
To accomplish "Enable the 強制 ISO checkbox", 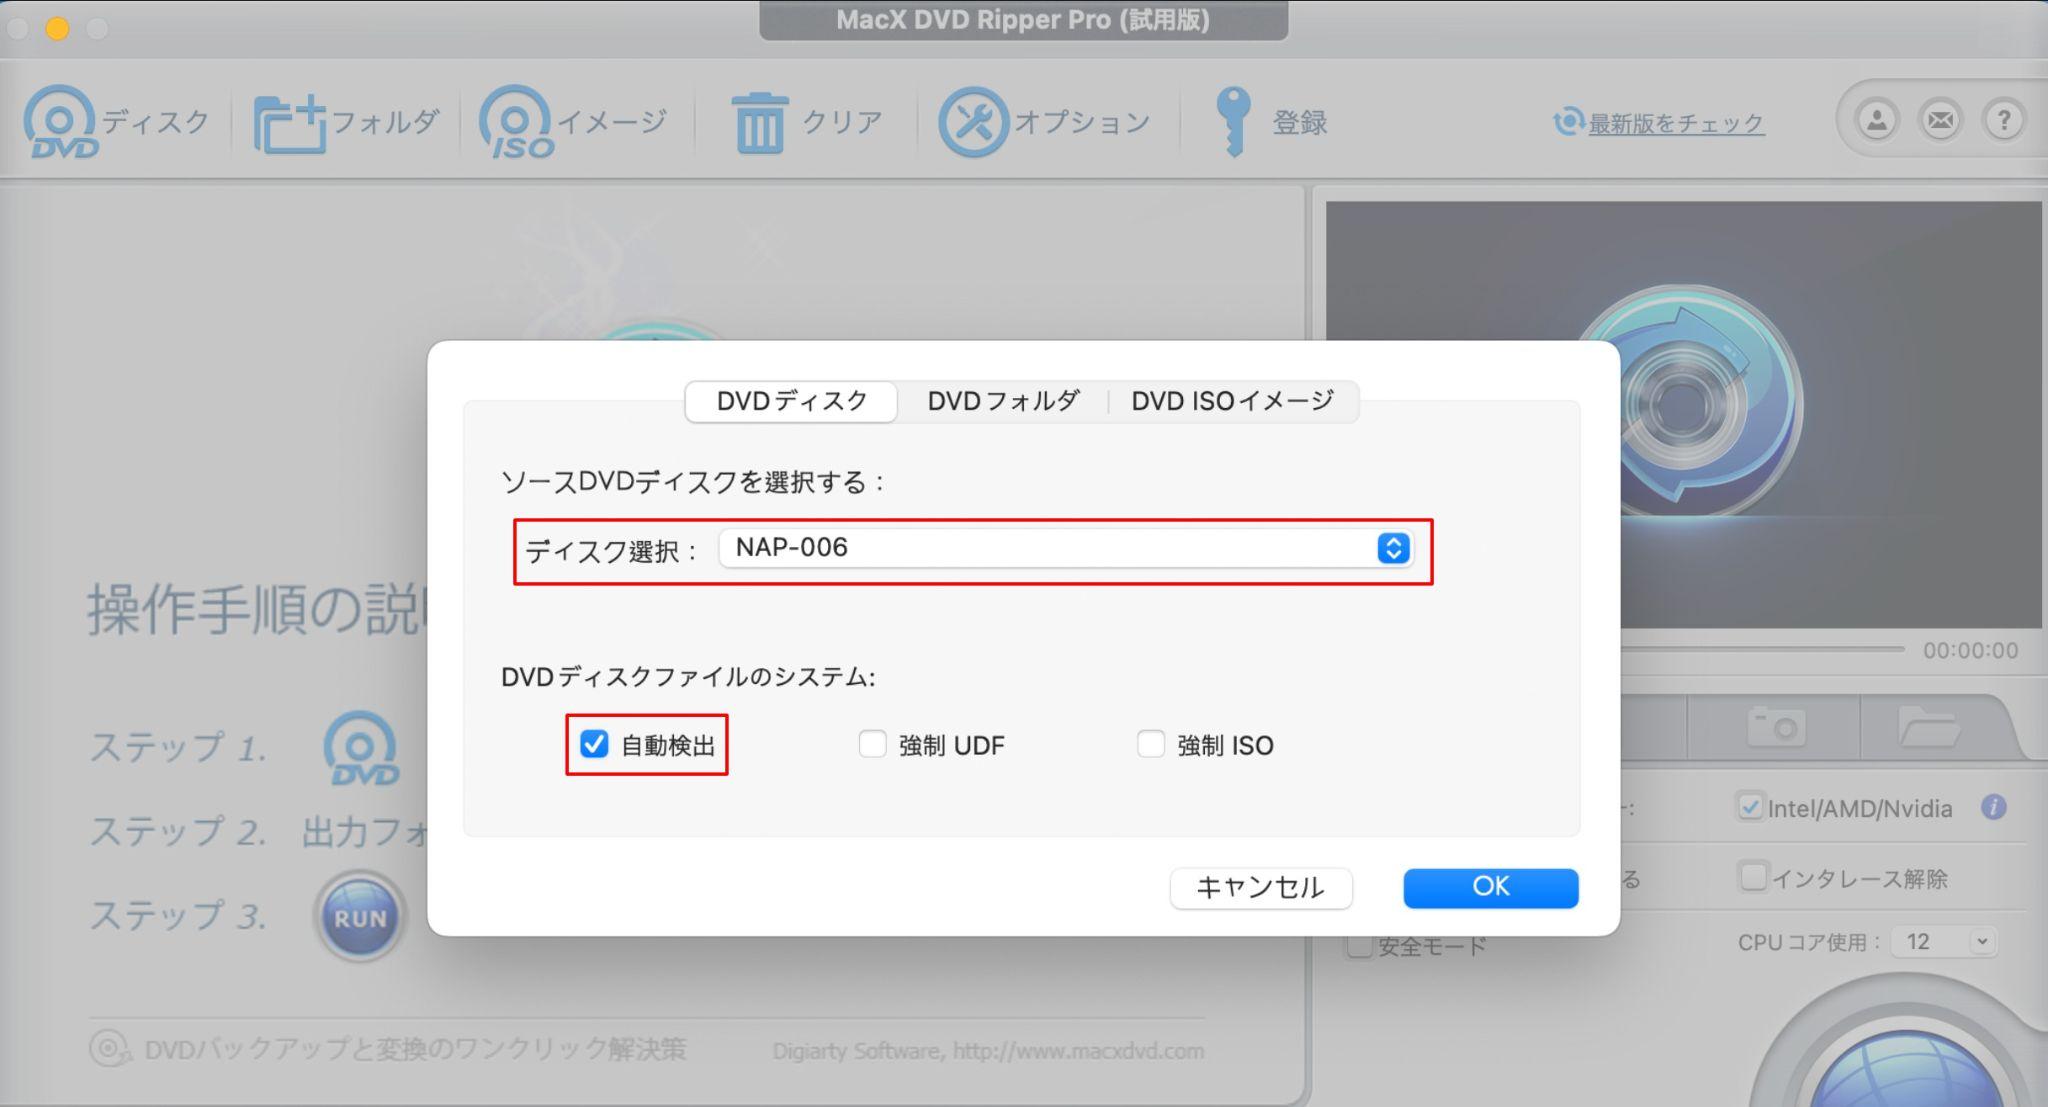I will [1150, 744].
